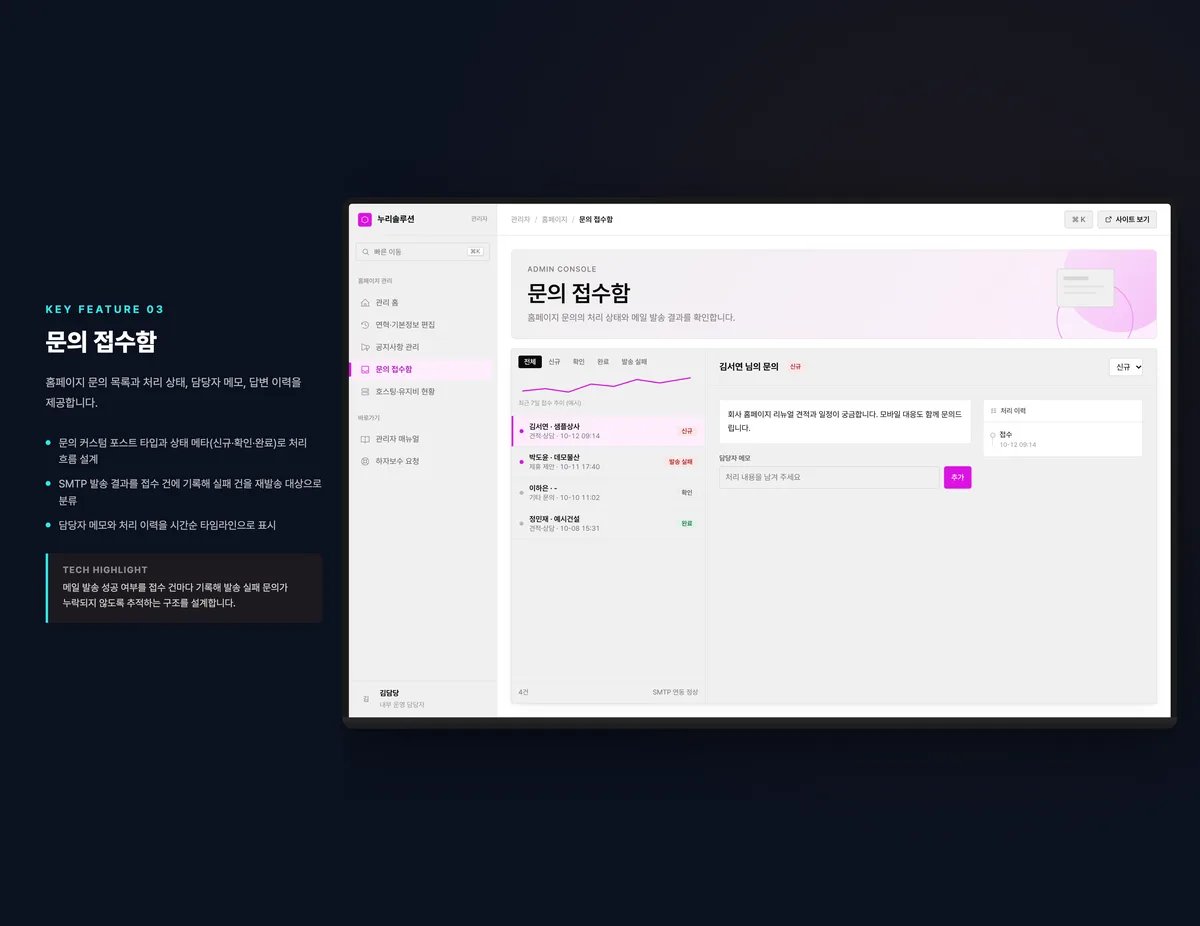Image resolution: width=1200 pixels, height=926 pixels.
Task: Open 공지사항 관리 via its megaphone icon
Action: (365, 347)
